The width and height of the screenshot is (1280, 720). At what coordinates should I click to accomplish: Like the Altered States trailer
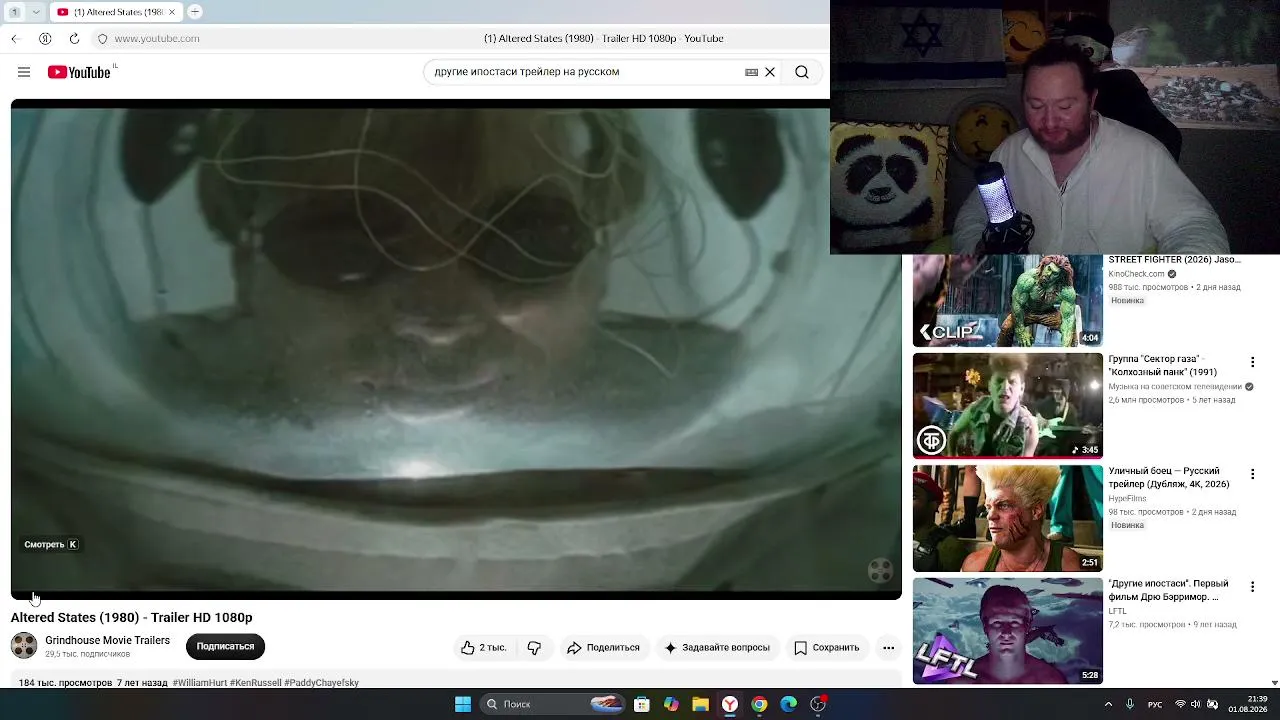483,648
